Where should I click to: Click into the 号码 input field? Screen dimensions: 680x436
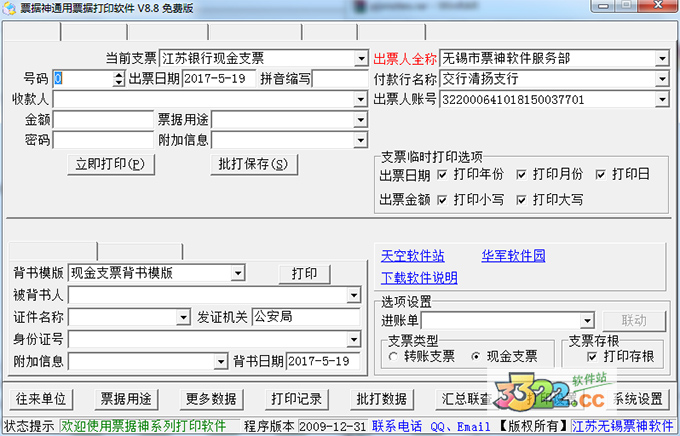click(83, 79)
